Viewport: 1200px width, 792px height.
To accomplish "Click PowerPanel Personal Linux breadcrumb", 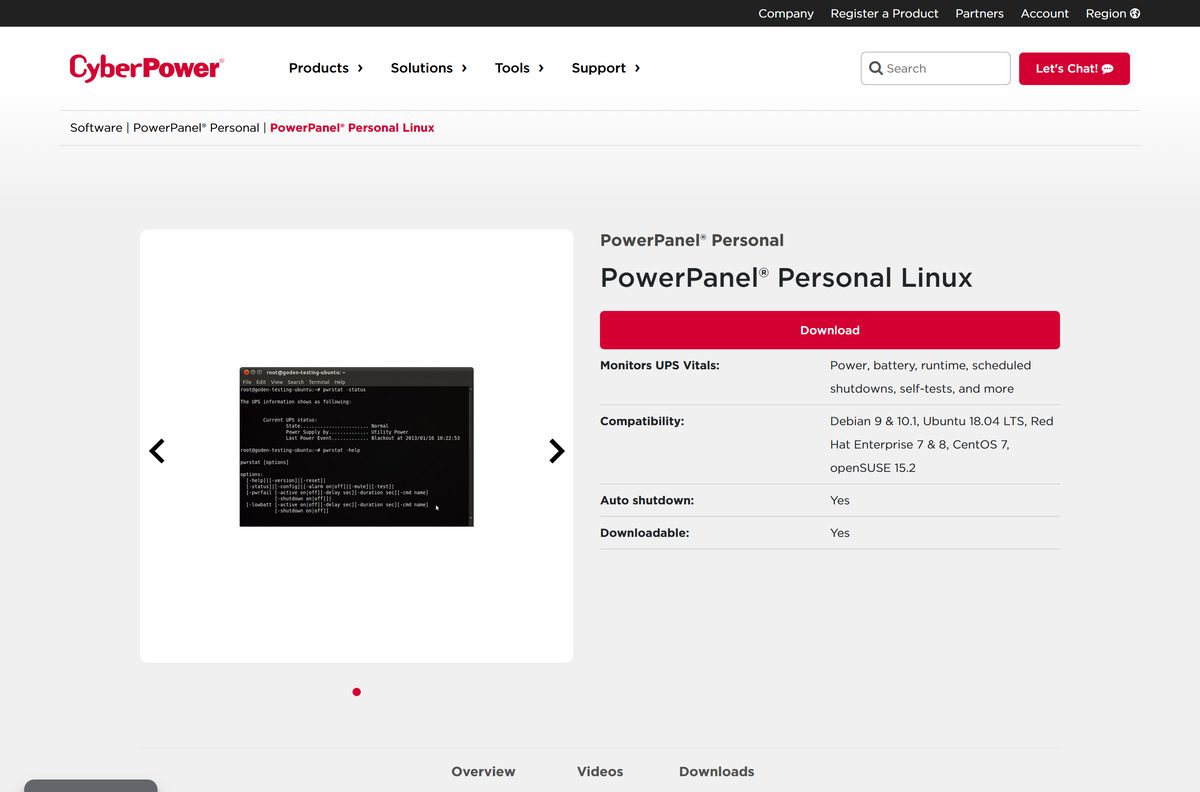I will (352, 128).
